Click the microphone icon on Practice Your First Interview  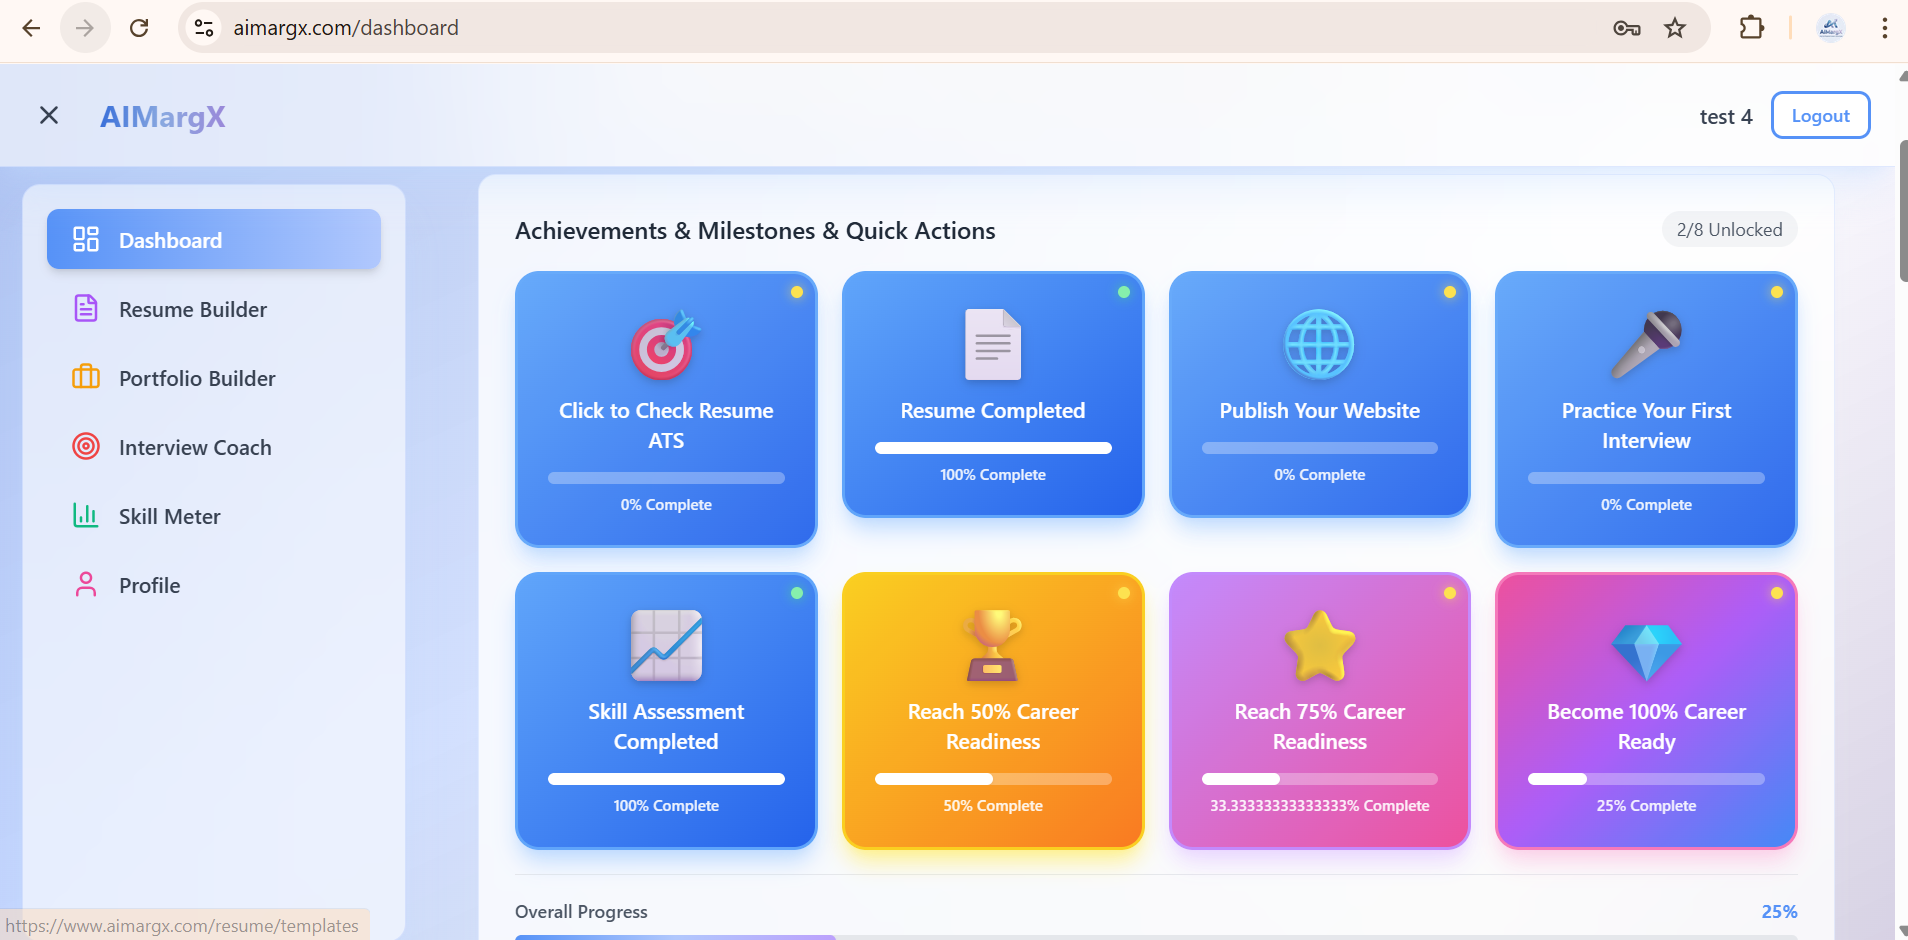tap(1645, 344)
